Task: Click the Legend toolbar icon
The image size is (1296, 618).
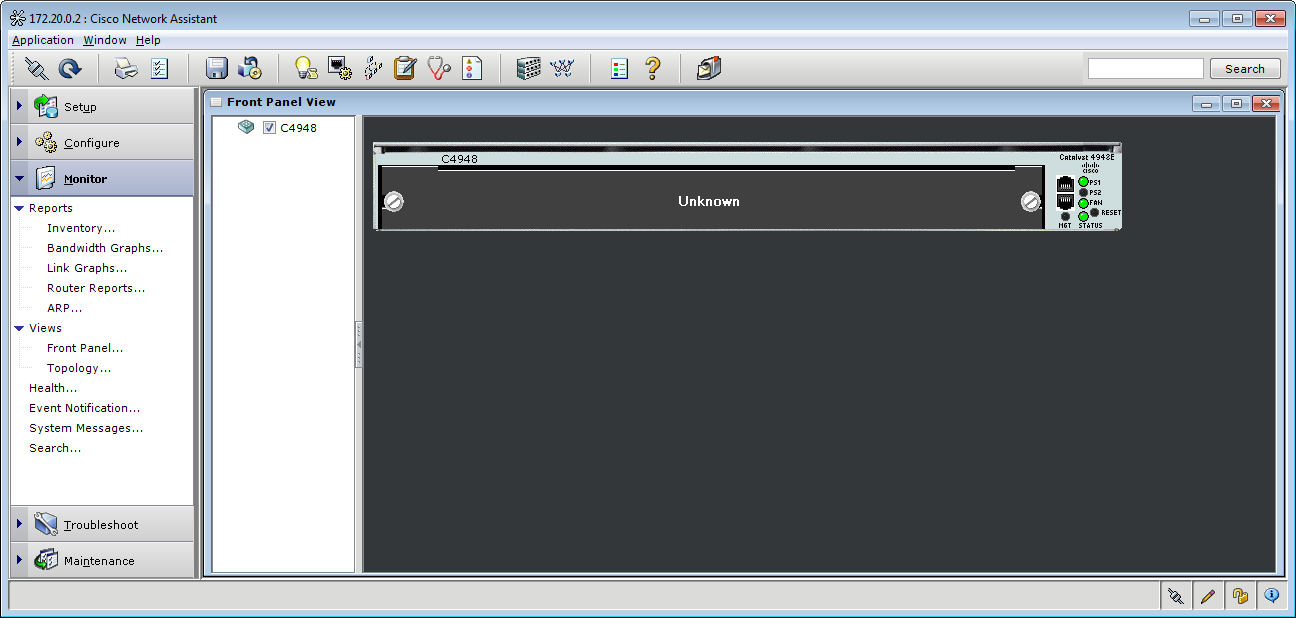Action: (619, 68)
